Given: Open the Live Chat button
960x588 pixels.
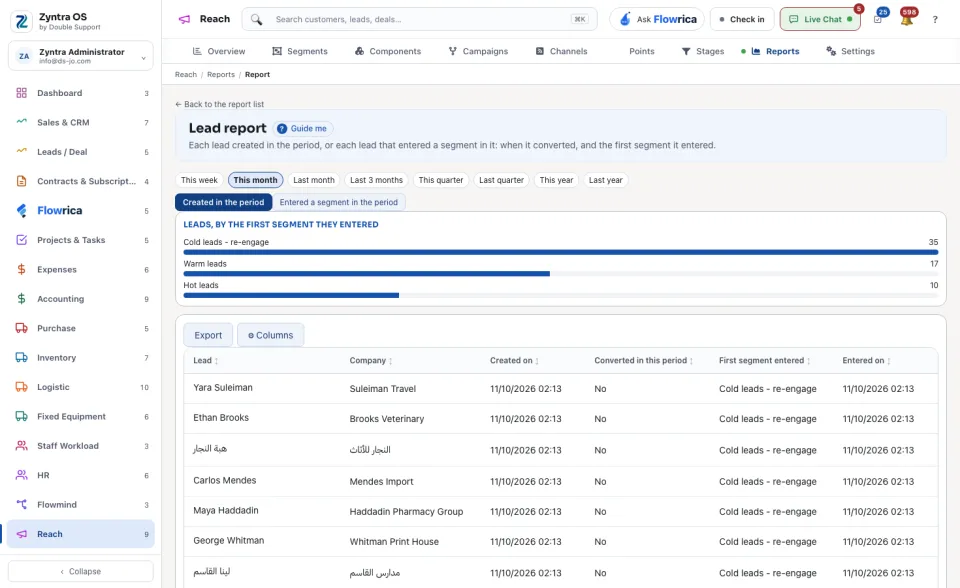Looking at the screenshot, I should tap(820, 20).
